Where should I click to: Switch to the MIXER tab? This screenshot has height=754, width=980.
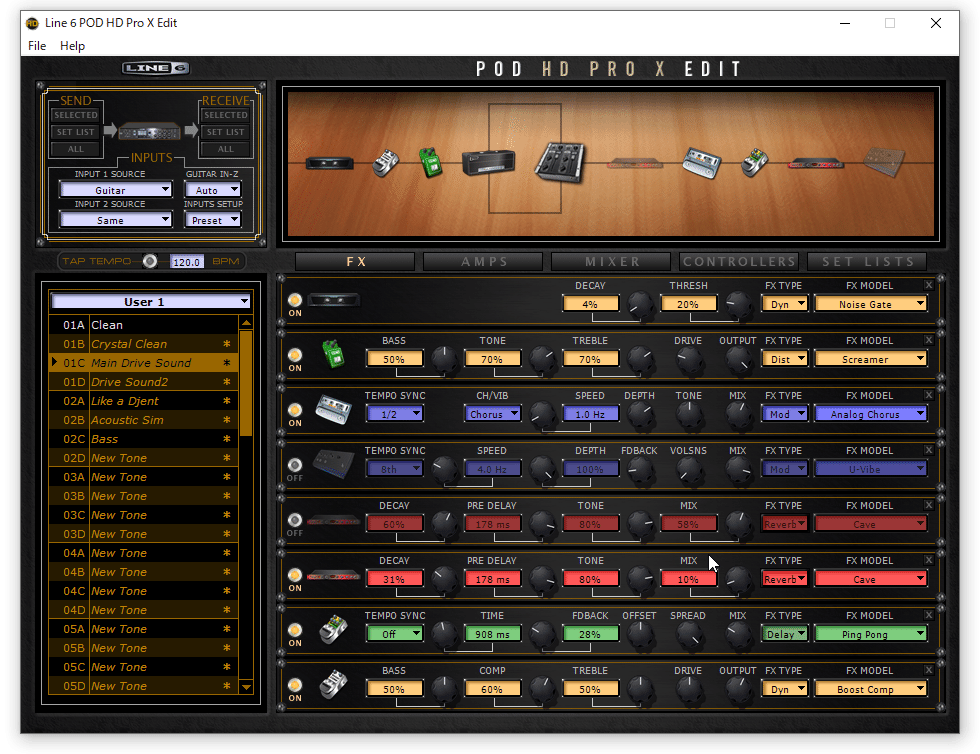click(x=611, y=261)
